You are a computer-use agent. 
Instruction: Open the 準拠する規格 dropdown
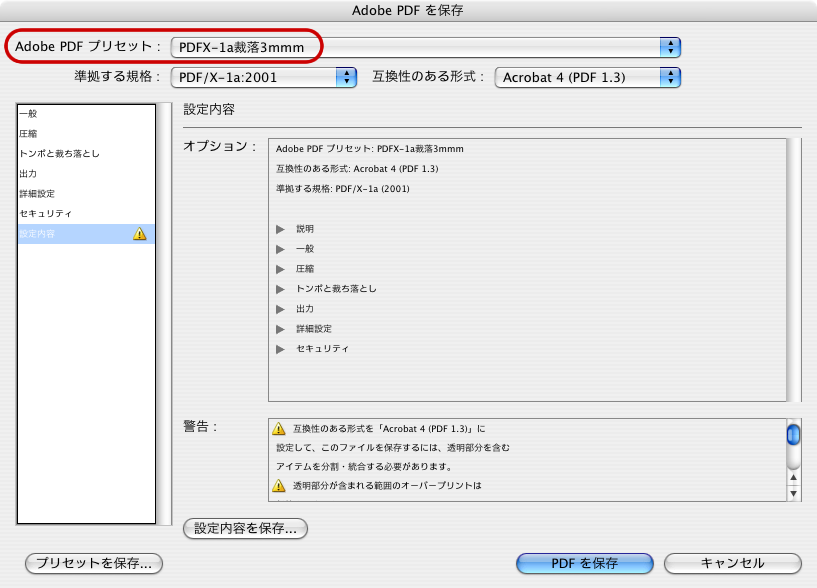[x=264, y=78]
